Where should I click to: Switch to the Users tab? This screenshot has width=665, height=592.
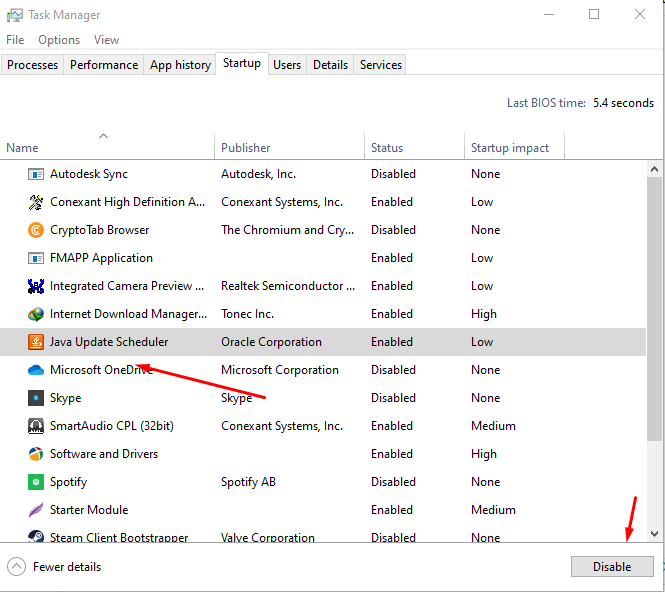coord(287,65)
